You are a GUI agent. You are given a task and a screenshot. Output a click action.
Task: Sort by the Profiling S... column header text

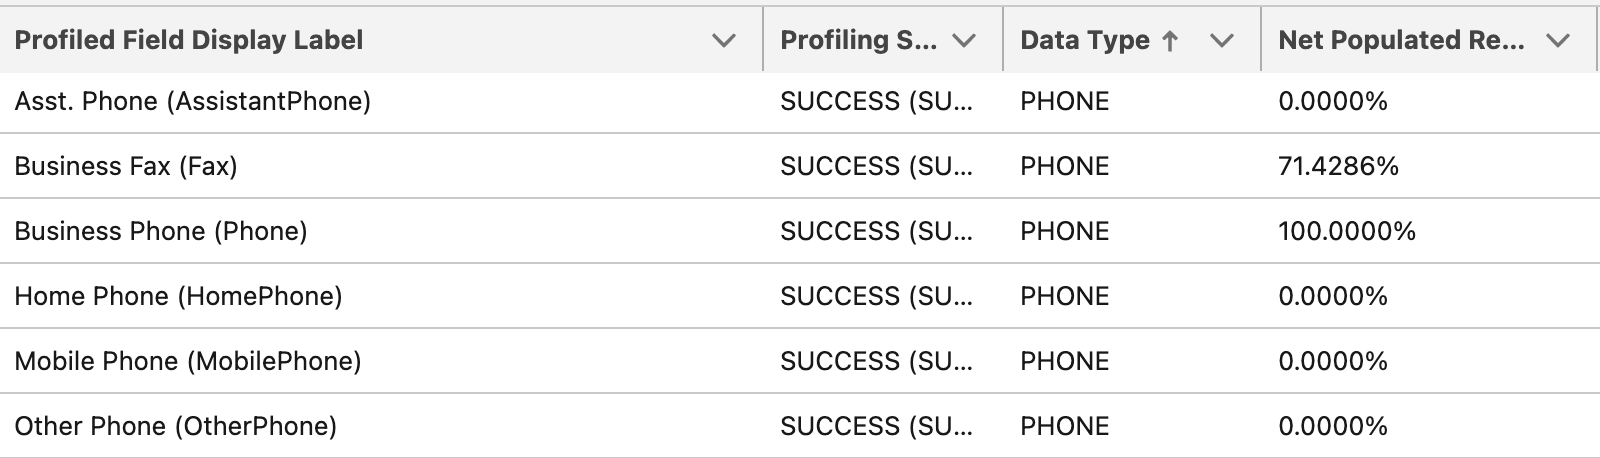[858, 40]
